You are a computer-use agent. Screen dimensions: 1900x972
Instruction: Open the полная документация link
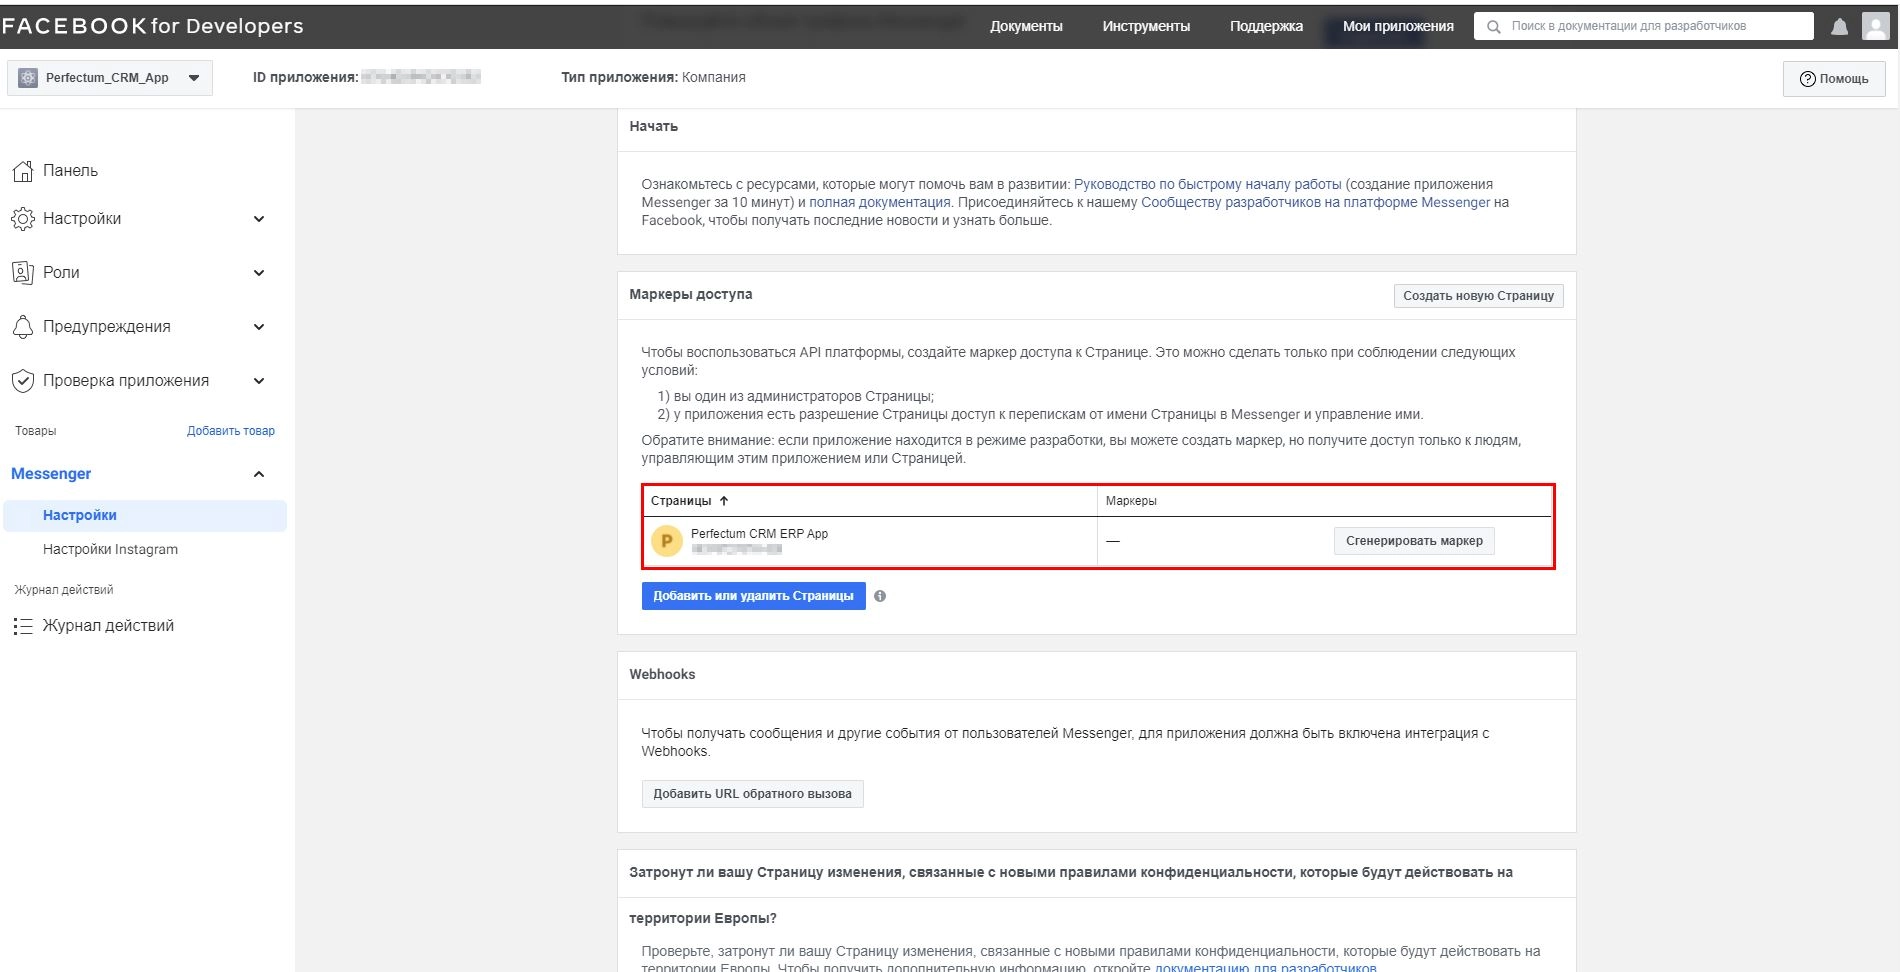click(880, 203)
